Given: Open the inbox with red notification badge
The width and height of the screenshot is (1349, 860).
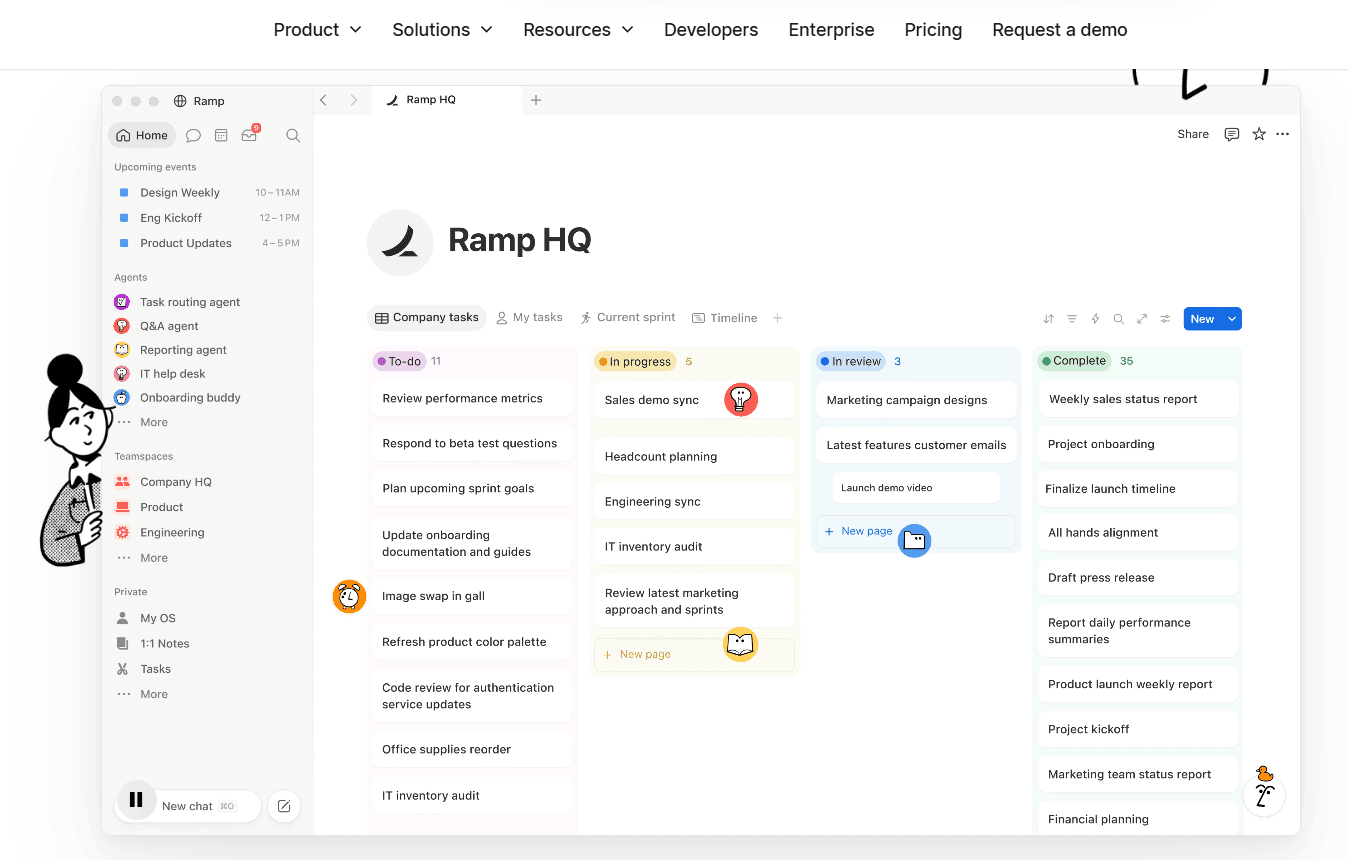Looking at the screenshot, I should click(x=250, y=134).
